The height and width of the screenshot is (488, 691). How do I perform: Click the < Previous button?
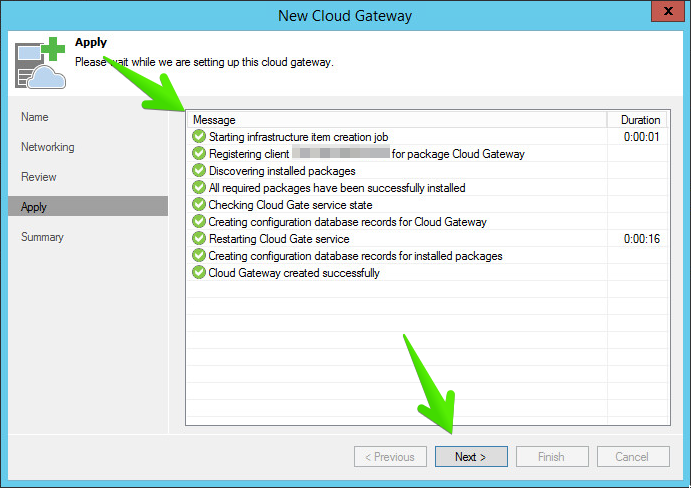(x=390, y=457)
